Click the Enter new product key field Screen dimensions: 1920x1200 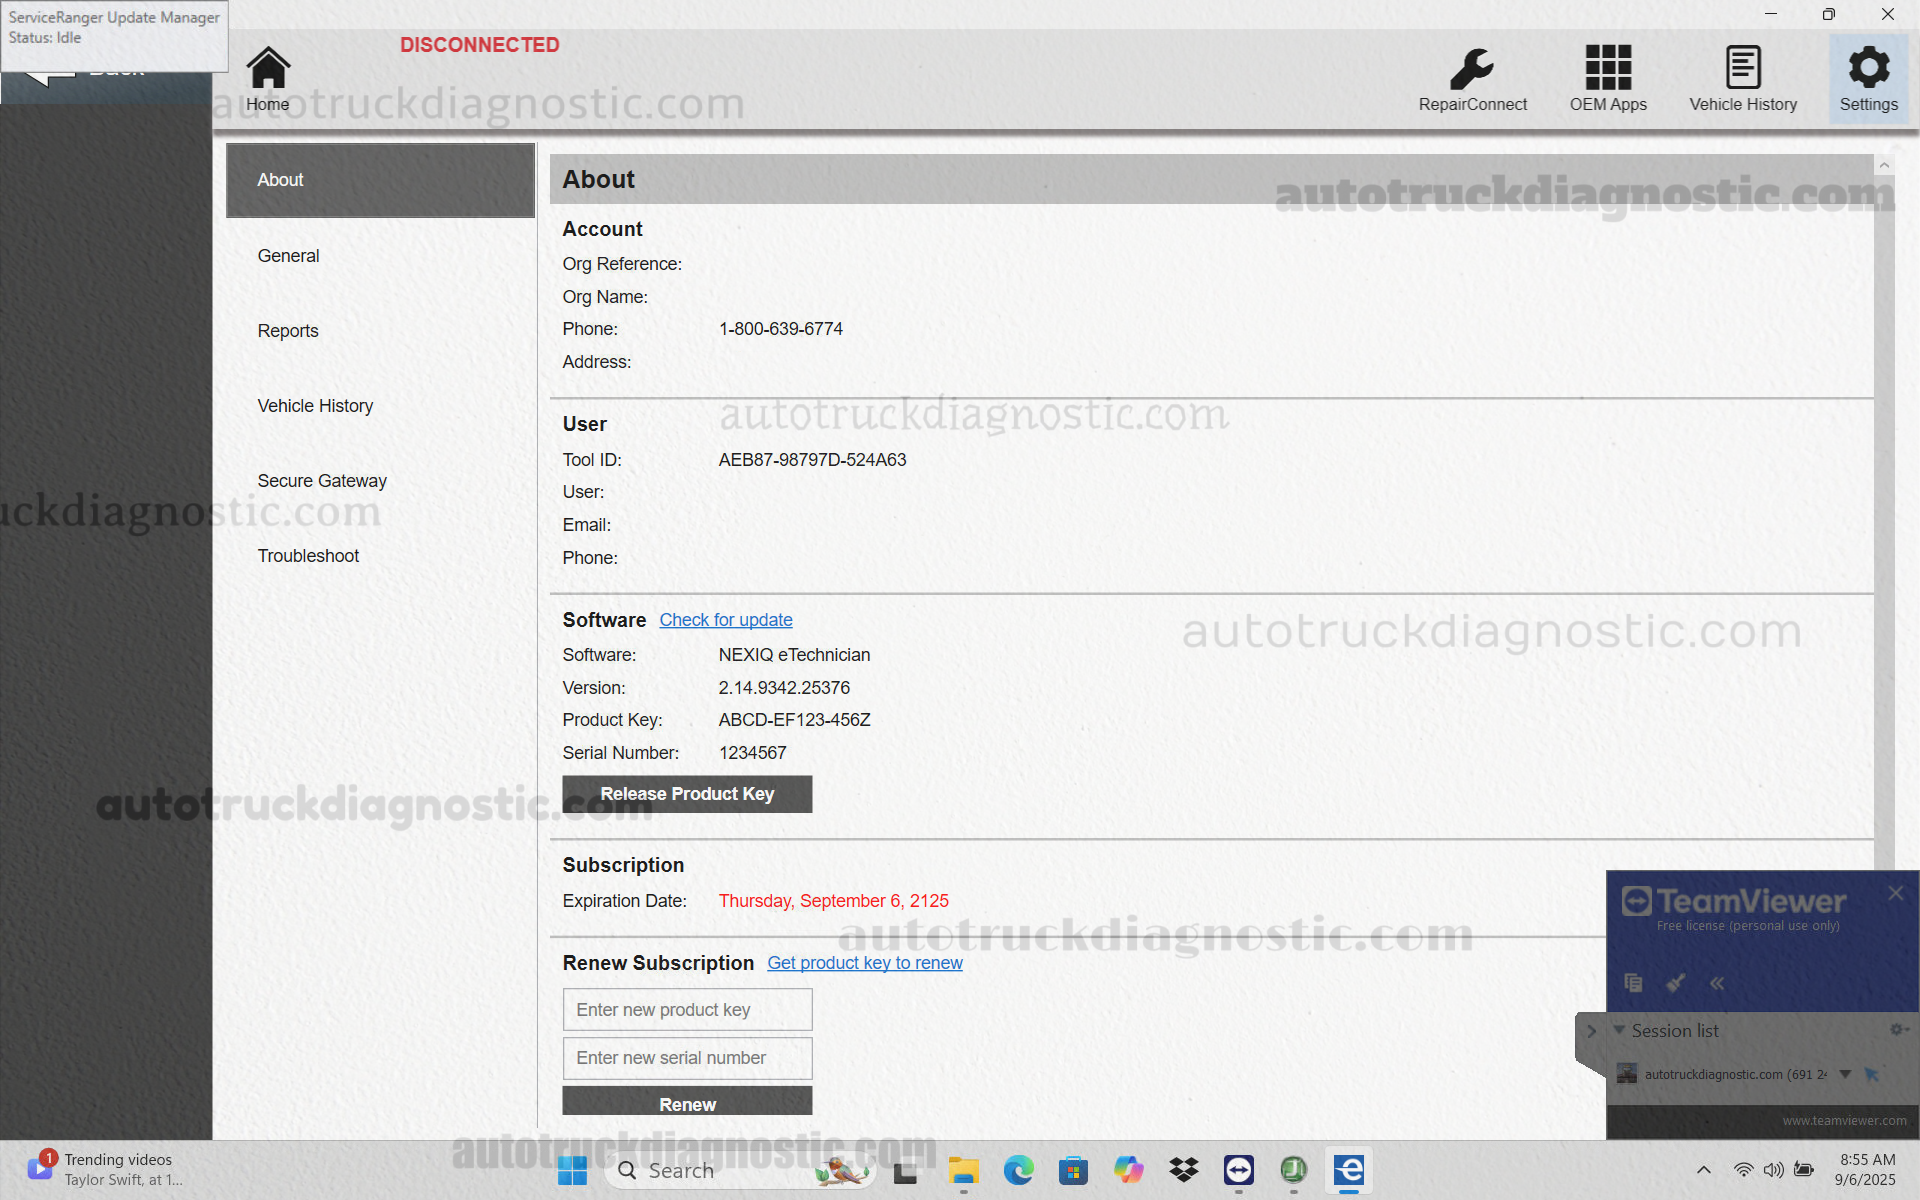[687, 1009]
